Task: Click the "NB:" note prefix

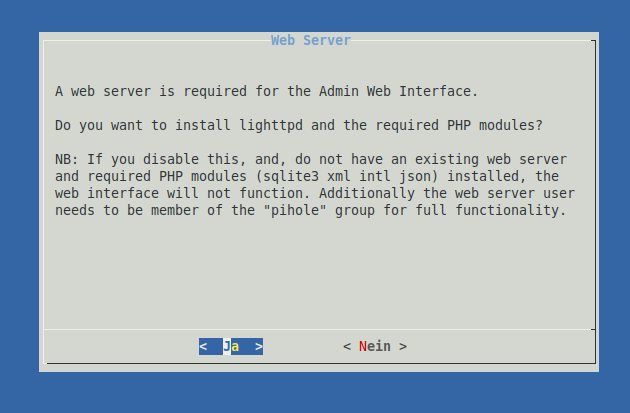Action: pyautogui.click(x=67, y=160)
